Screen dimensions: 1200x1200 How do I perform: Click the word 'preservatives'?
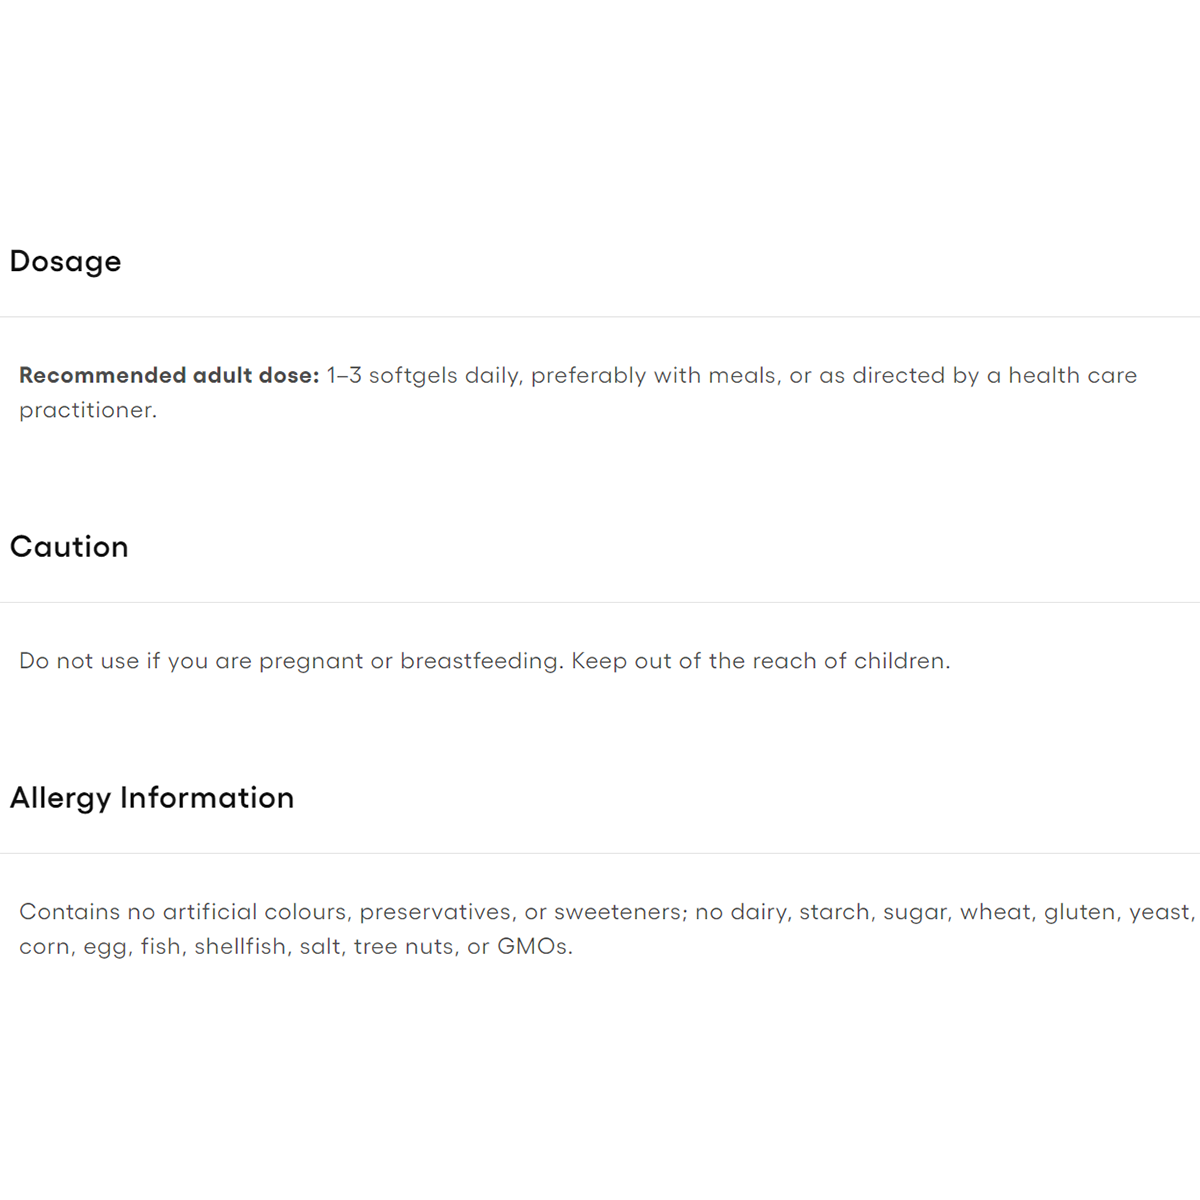436,912
